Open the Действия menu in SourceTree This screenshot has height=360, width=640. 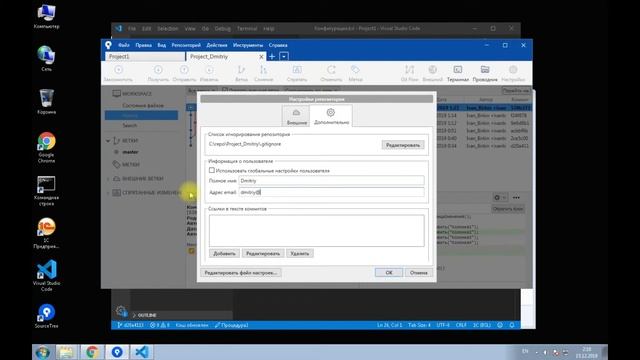(x=217, y=45)
